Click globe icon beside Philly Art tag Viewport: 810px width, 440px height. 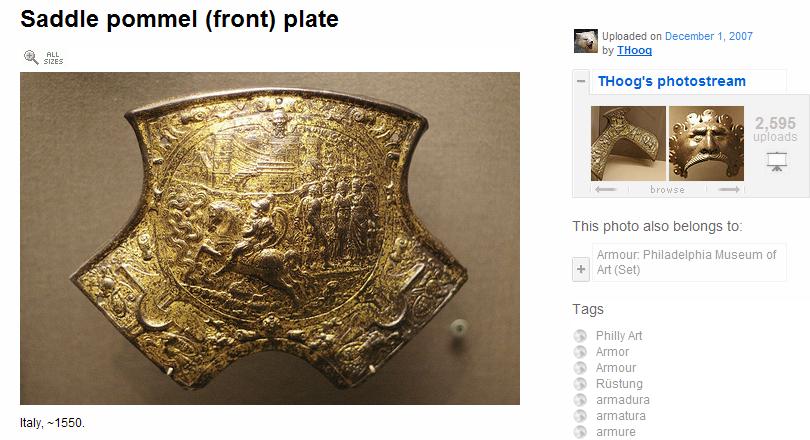[580, 336]
